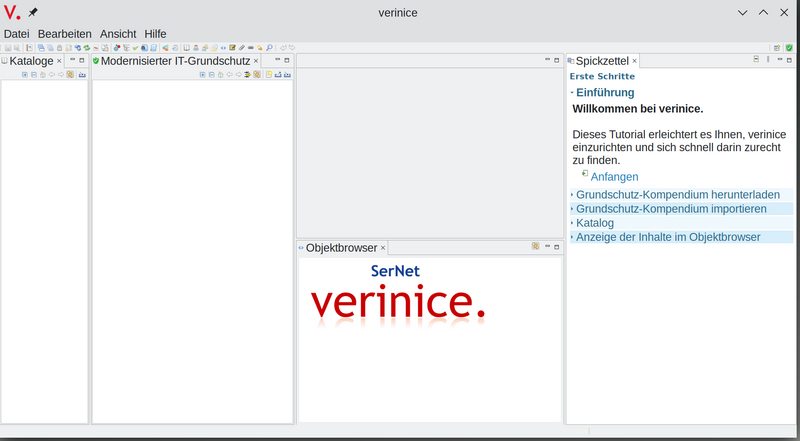Click the collapse-all icon in Spickzettel header

coord(756,59)
